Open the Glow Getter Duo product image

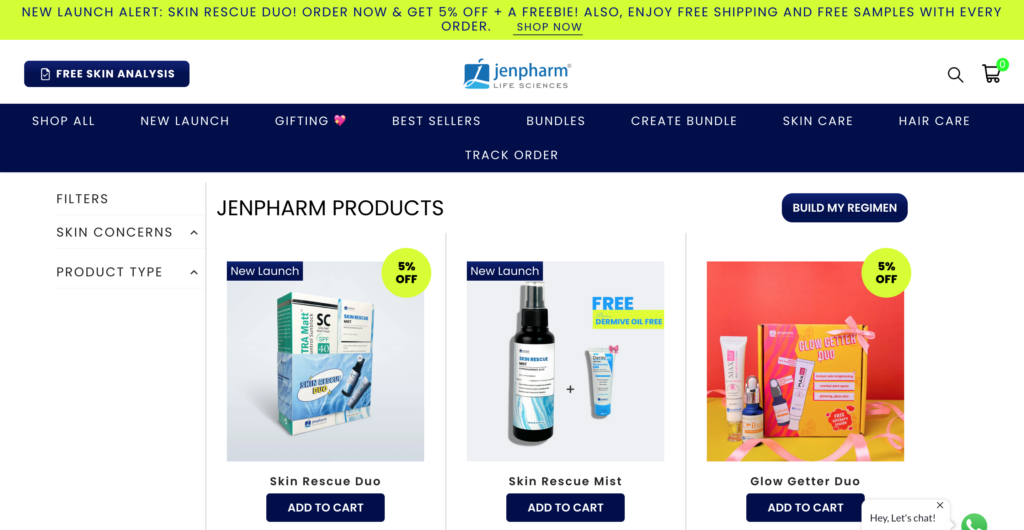(805, 362)
